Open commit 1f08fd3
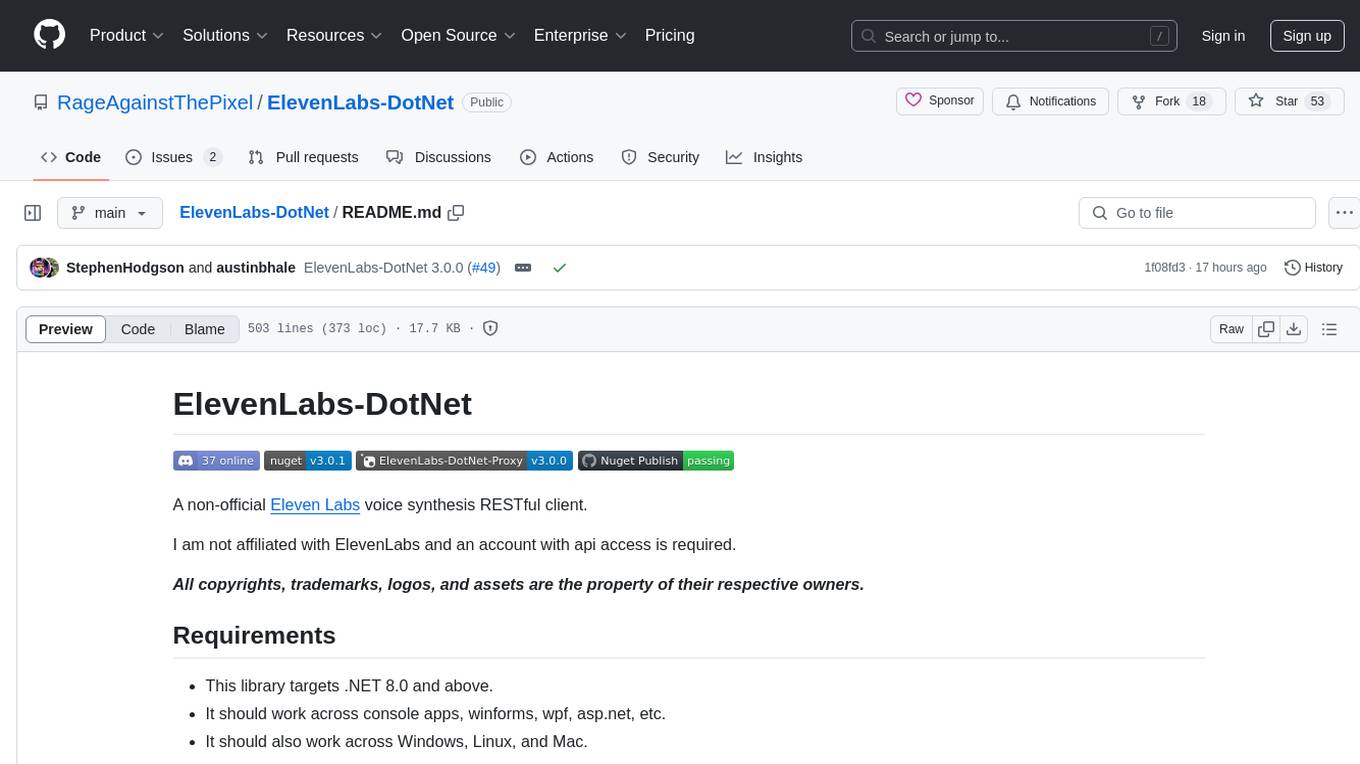1360x764 pixels. [1164, 268]
